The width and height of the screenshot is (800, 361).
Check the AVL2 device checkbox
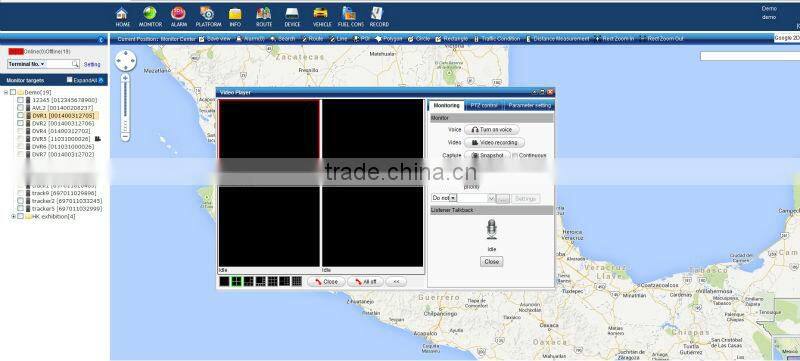(20, 108)
